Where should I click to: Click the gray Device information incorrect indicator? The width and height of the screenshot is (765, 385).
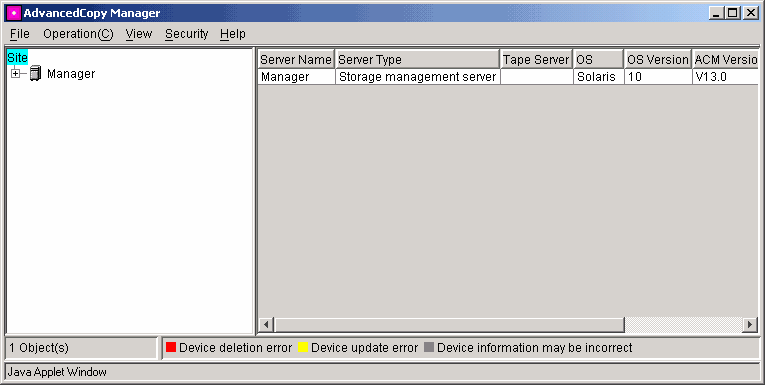point(429,347)
